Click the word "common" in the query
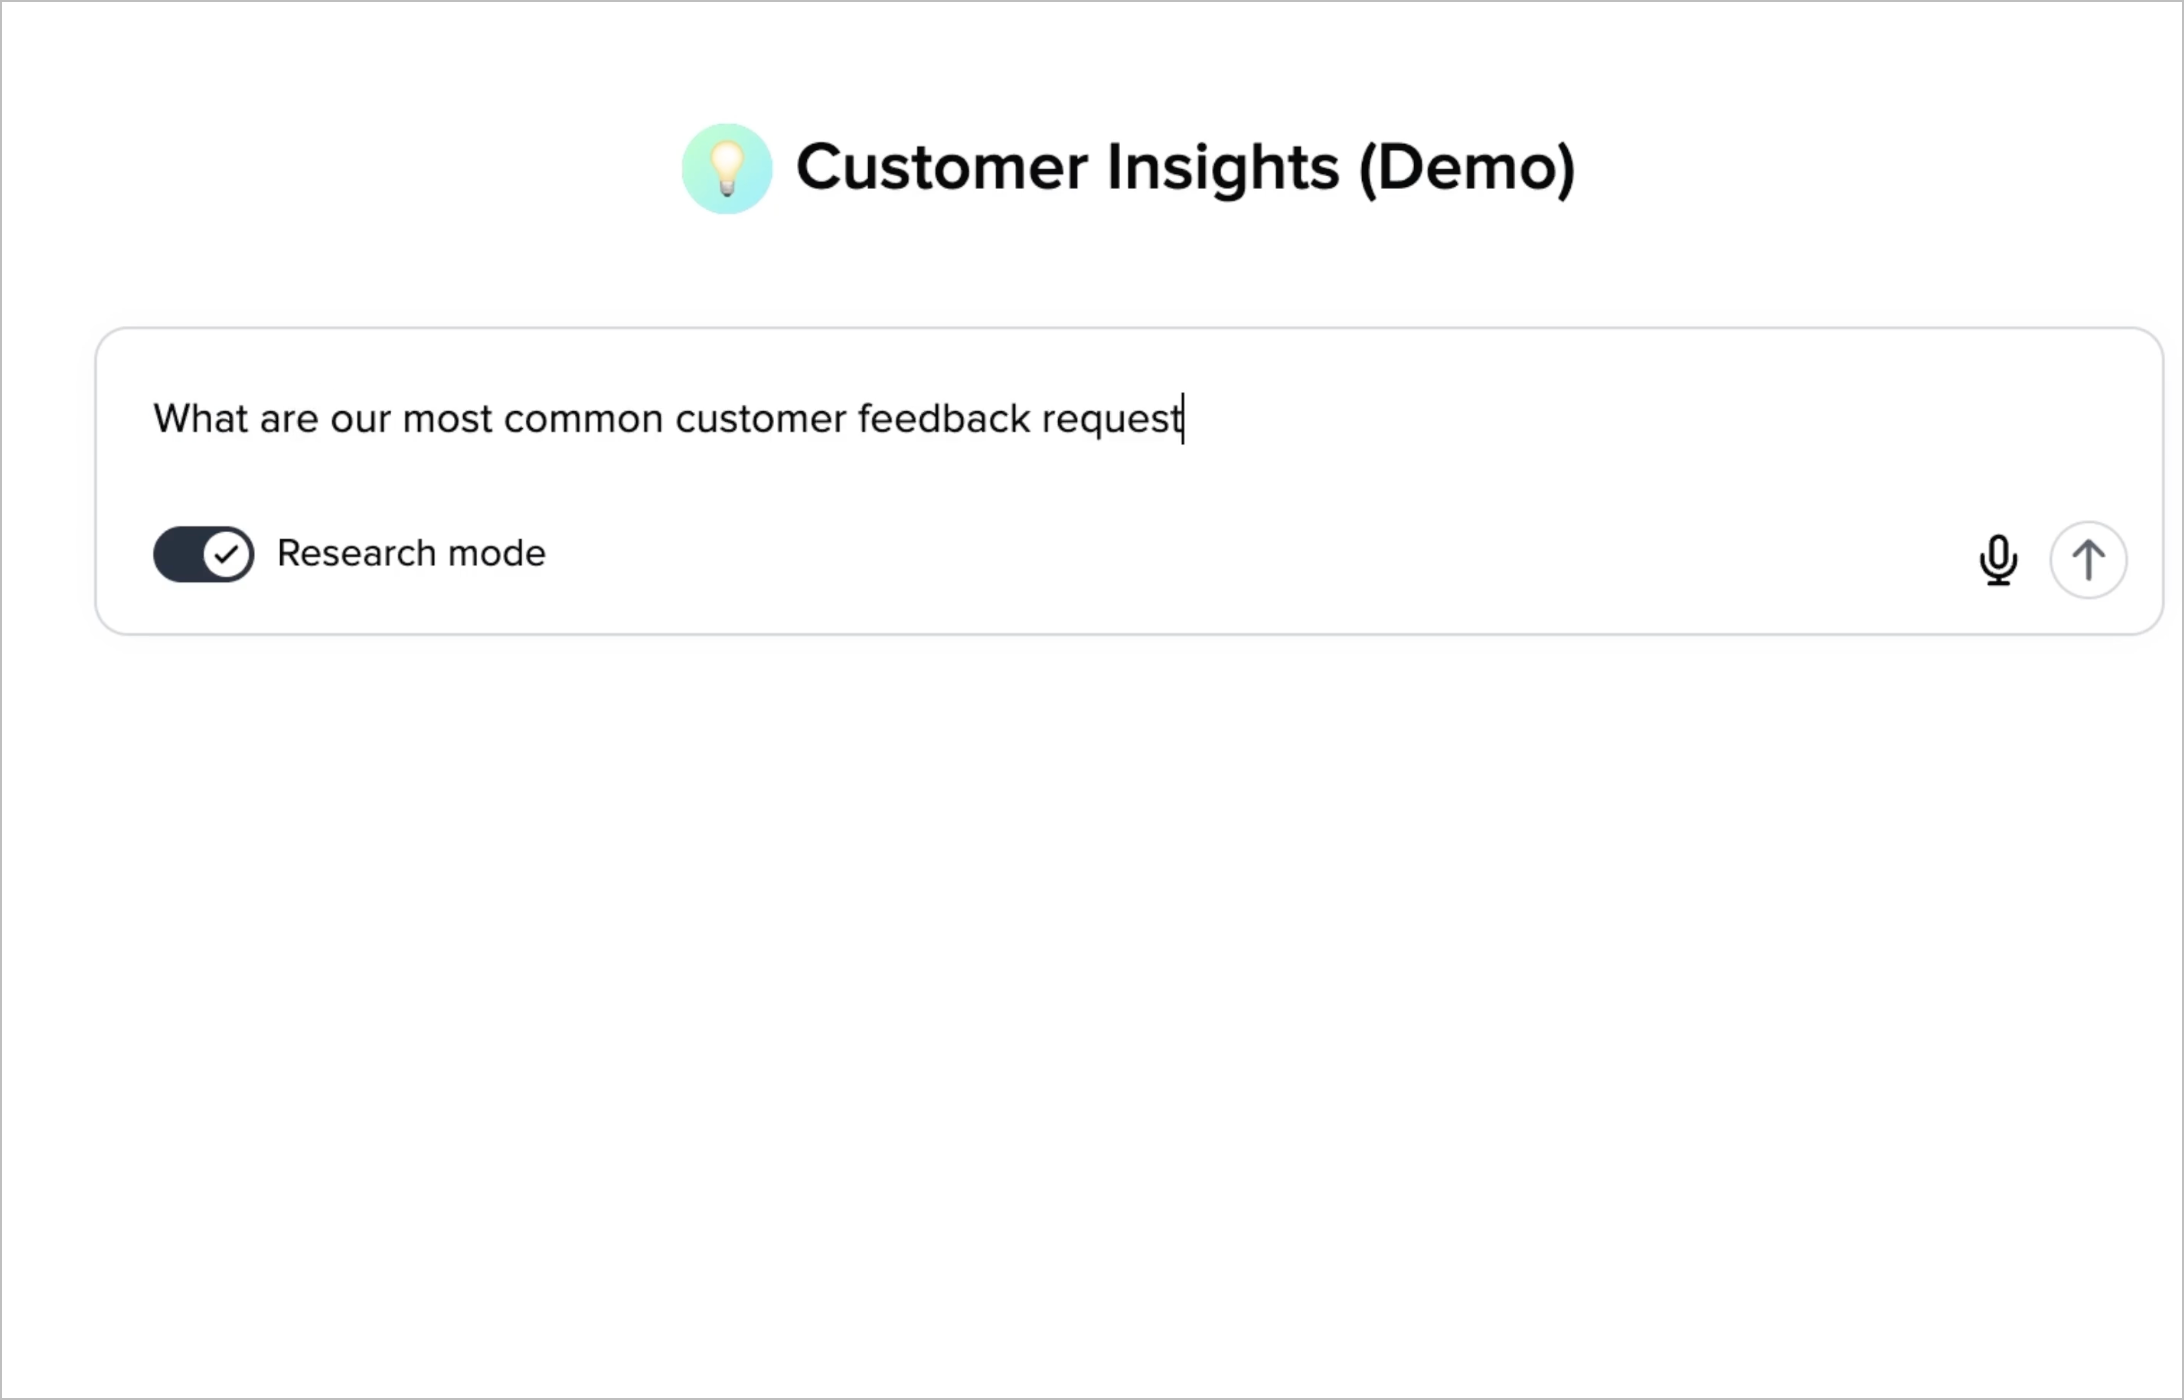The height and width of the screenshot is (1400, 2184). click(x=583, y=419)
